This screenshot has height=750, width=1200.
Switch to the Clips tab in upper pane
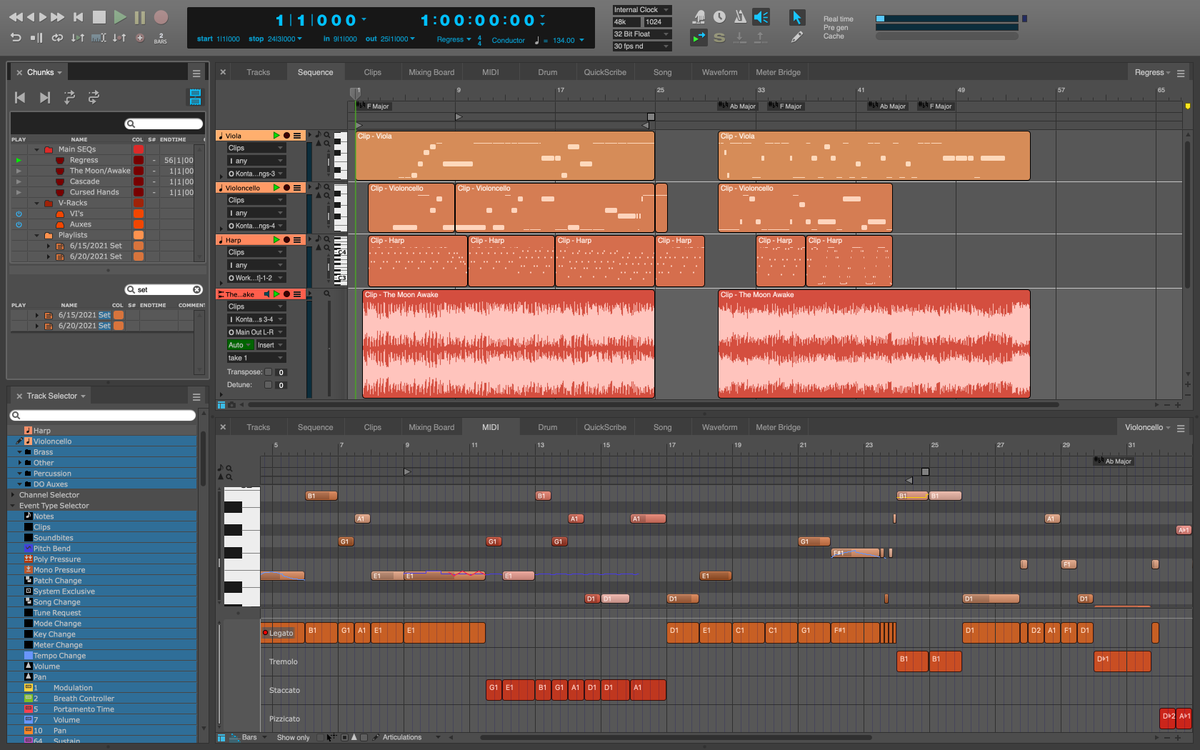(x=373, y=72)
